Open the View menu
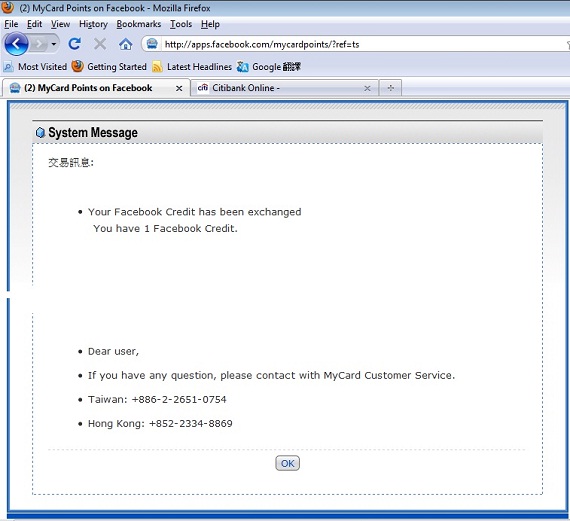 coord(60,24)
